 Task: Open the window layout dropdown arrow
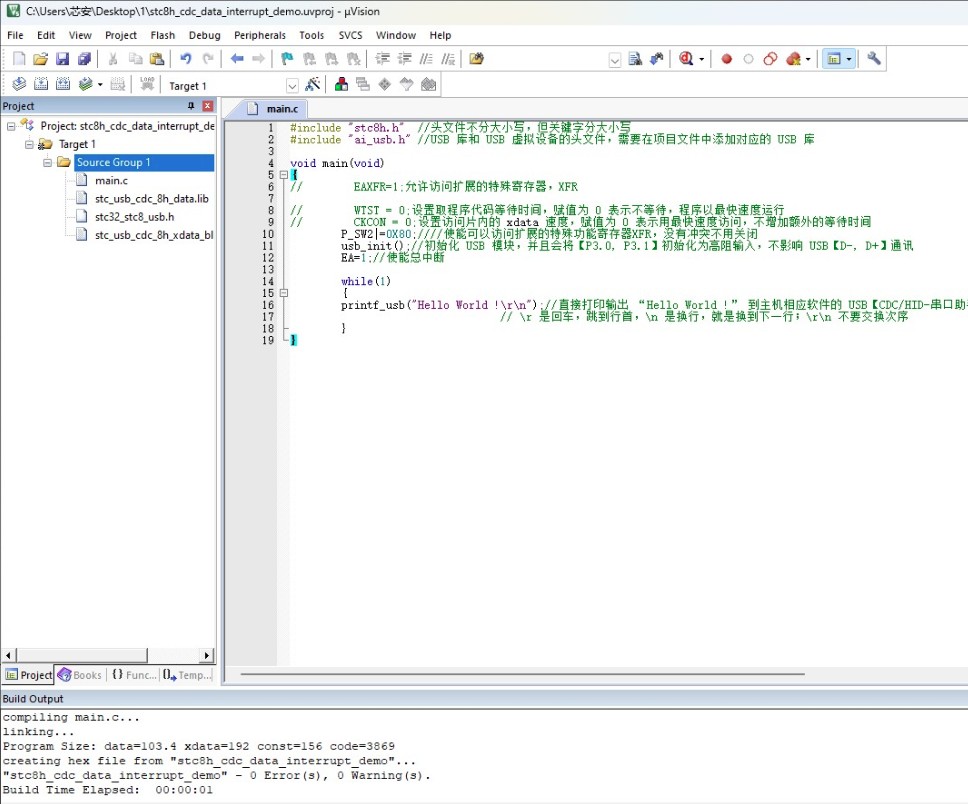(849, 59)
